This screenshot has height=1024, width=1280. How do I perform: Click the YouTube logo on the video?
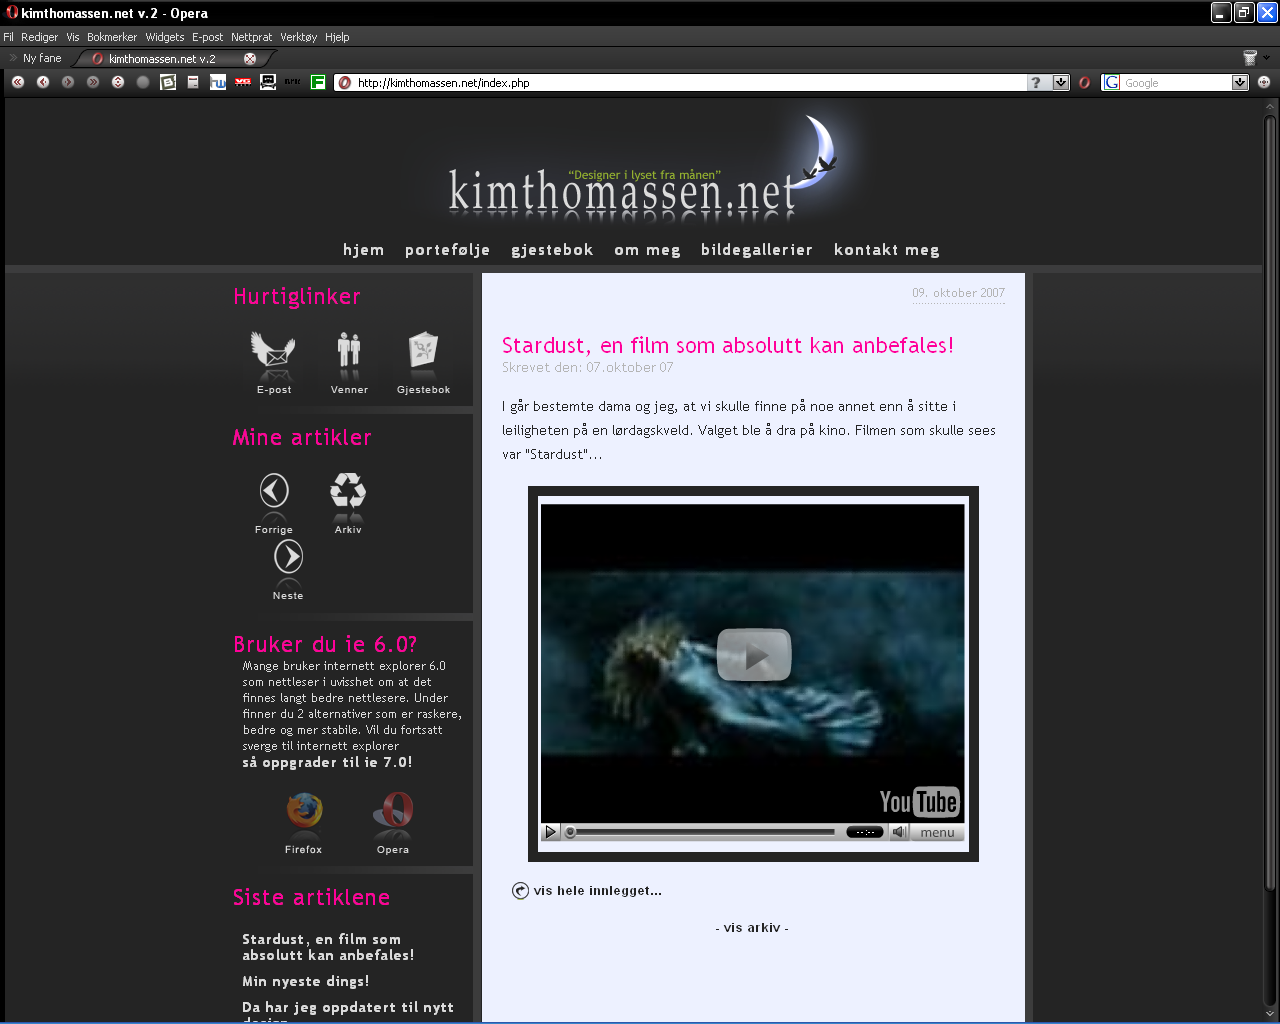coord(919,802)
